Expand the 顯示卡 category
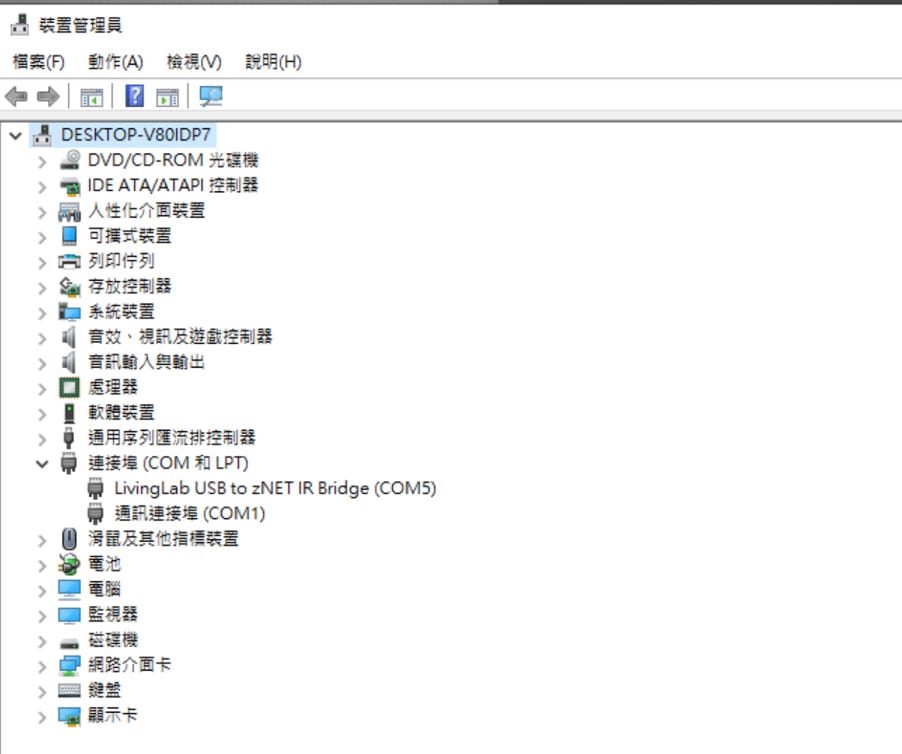 point(42,718)
